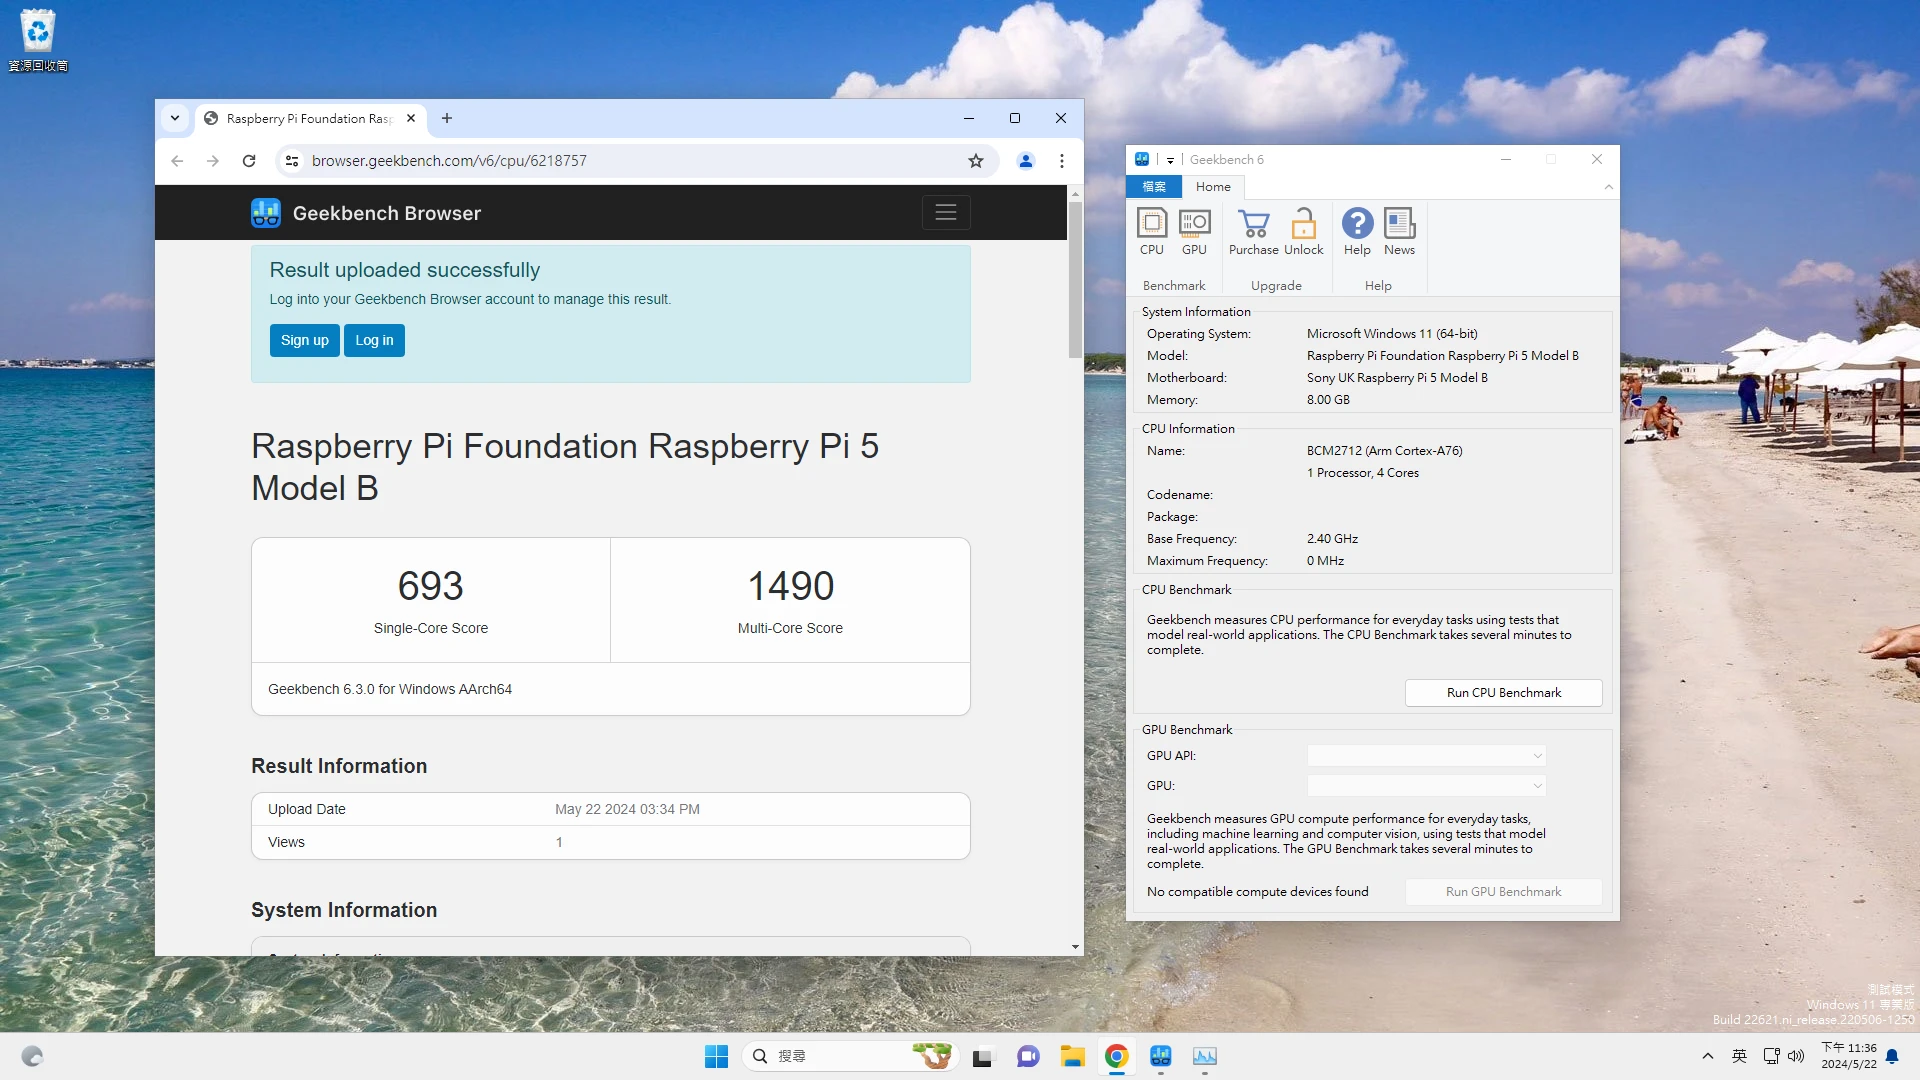The width and height of the screenshot is (1920, 1080).
Task: Open File Explorer from the taskbar
Action: click(x=1072, y=1056)
